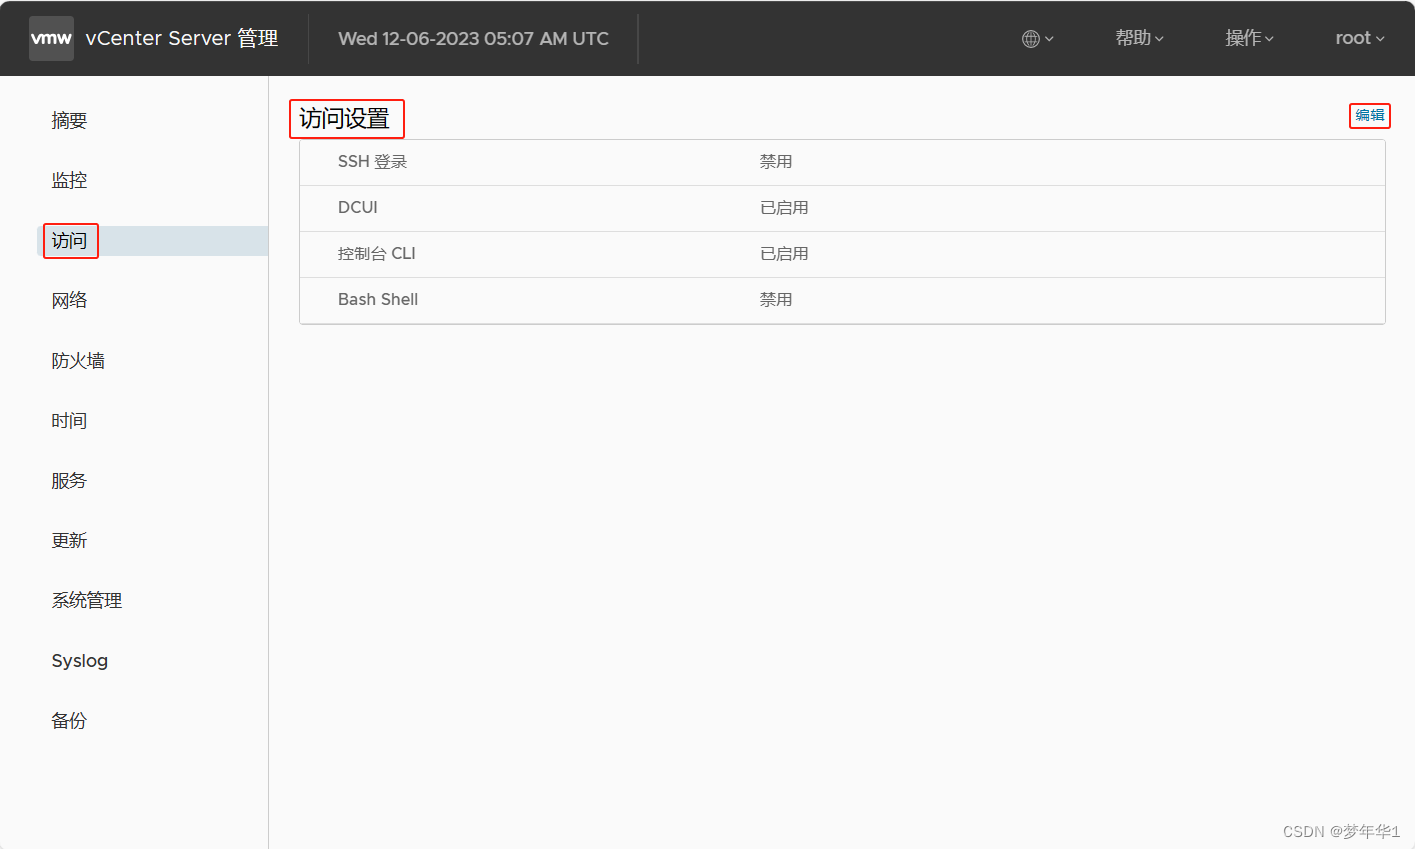Click the date and time display
This screenshot has height=849, width=1415.
point(473,38)
